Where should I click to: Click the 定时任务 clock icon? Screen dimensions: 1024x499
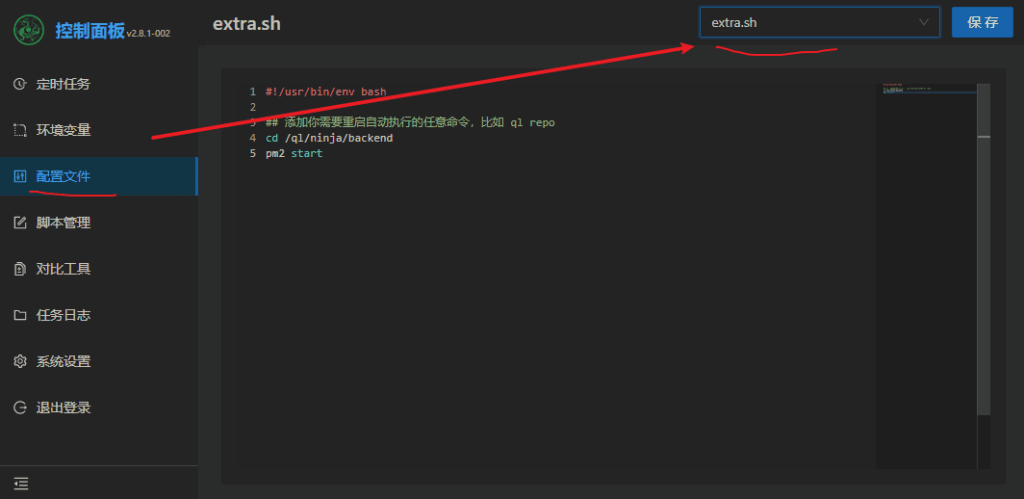(x=20, y=84)
